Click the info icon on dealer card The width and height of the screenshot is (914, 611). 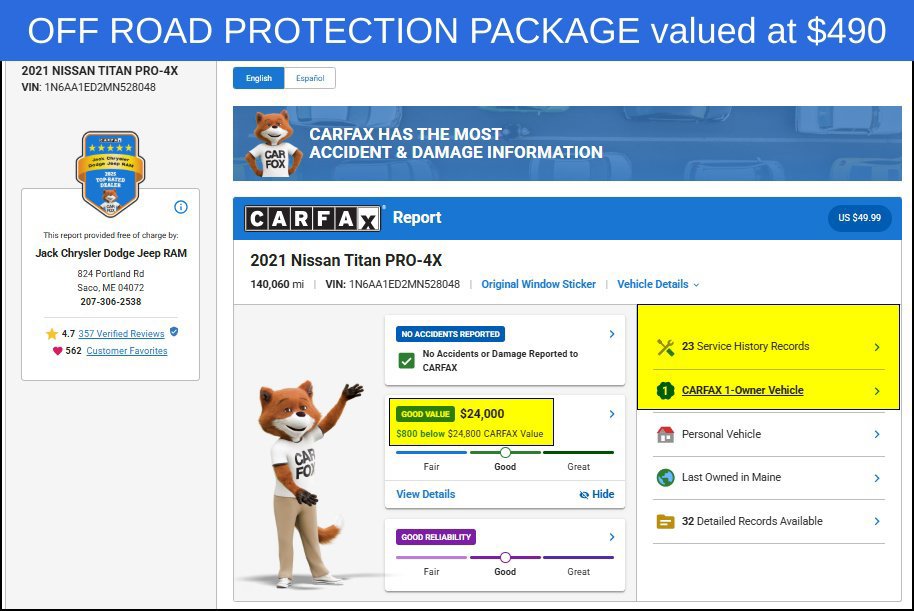[181, 207]
